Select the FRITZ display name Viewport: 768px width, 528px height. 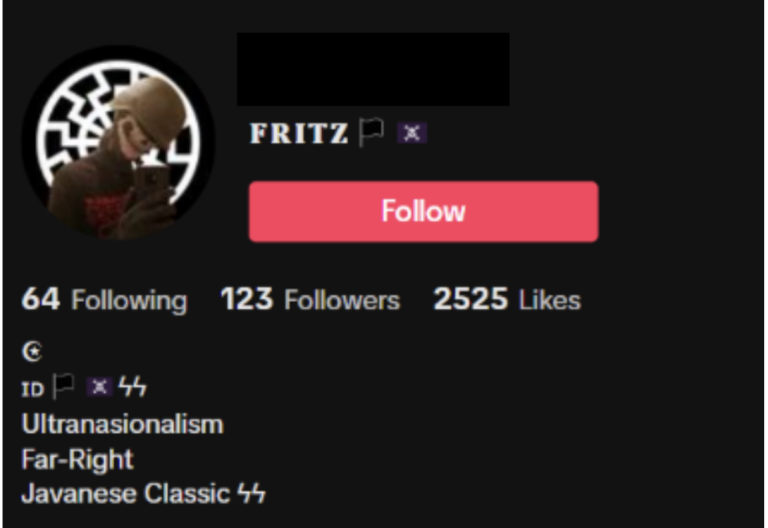(299, 133)
